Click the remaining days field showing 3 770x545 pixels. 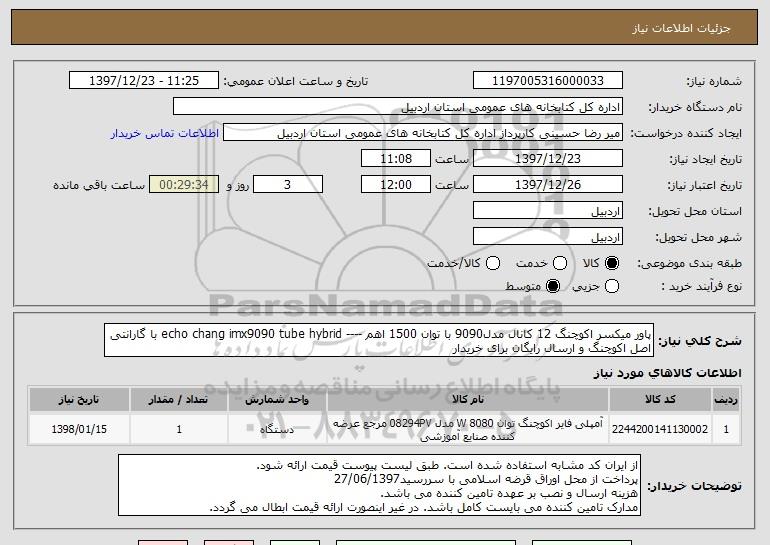tap(288, 185)
